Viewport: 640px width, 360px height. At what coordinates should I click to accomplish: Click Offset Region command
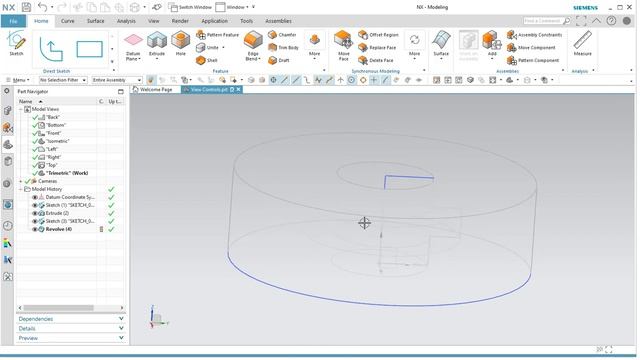pos(378,35)
